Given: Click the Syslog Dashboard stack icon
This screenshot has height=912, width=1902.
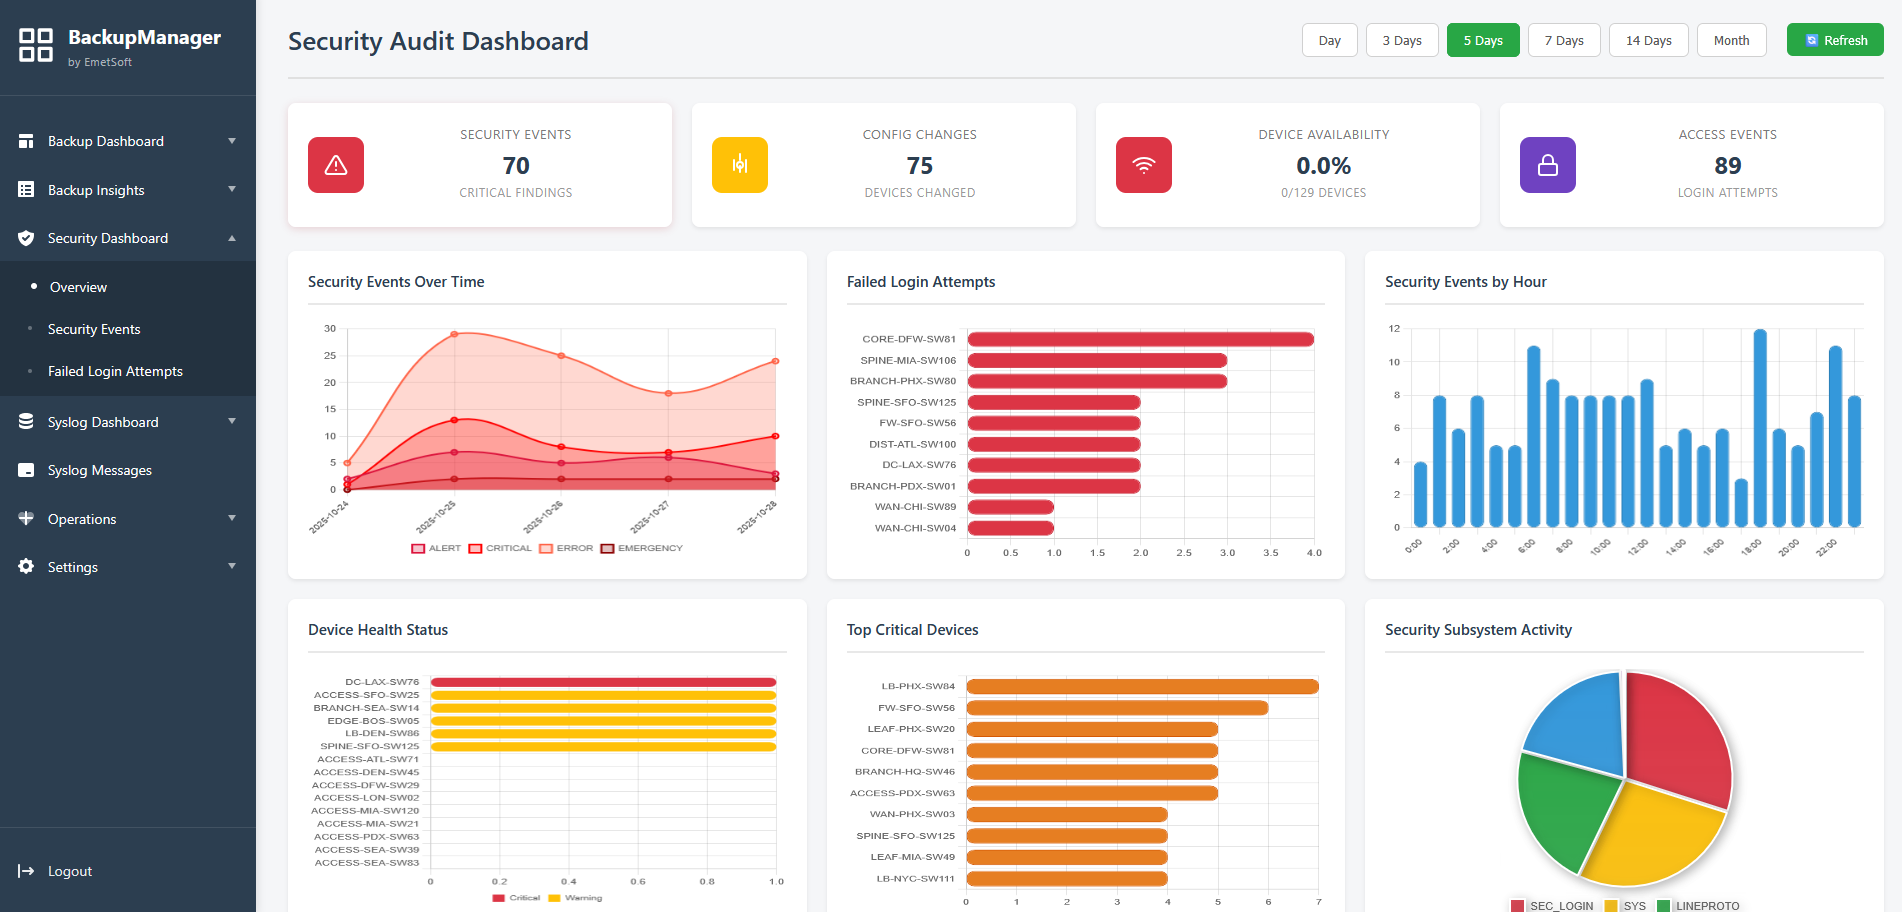Looking at the screenshot, I should pos(25,421).
